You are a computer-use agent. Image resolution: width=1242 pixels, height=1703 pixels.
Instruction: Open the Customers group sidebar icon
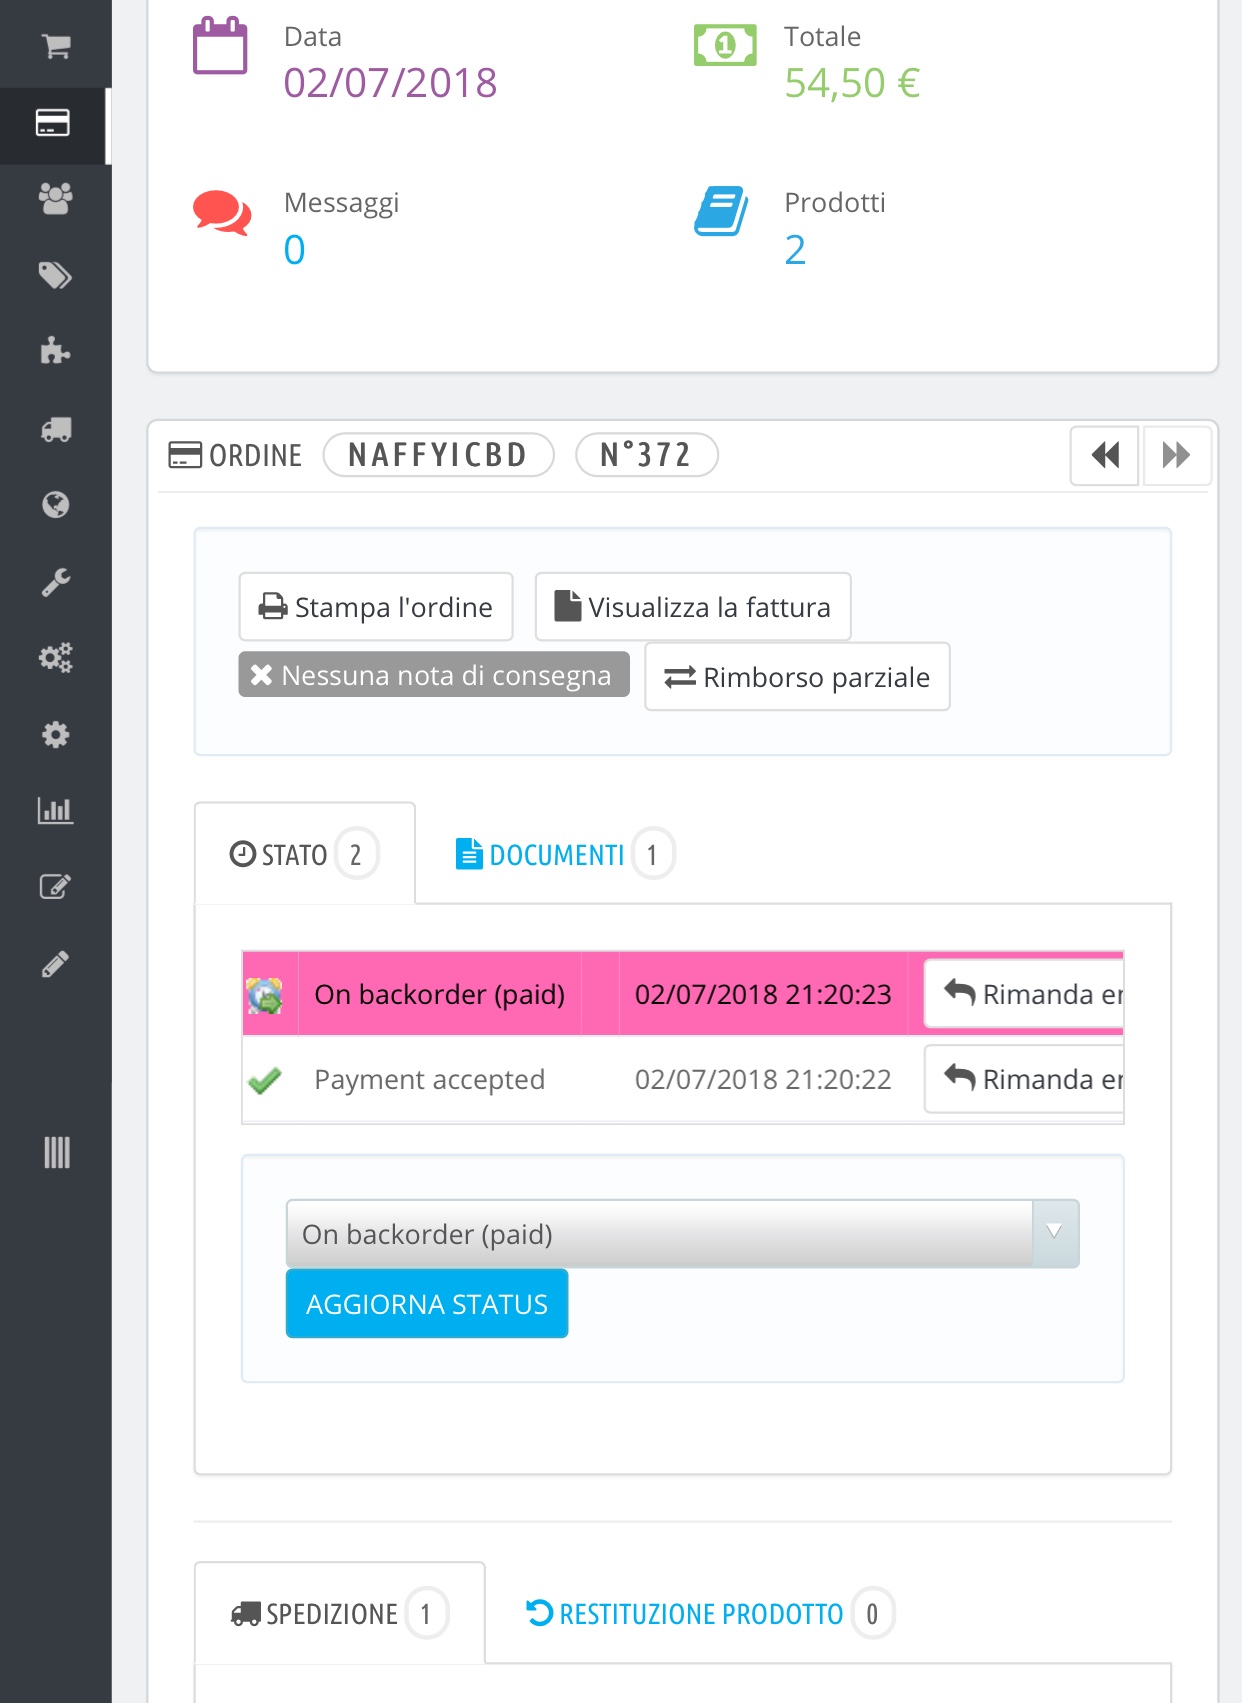click(x=56, y=199)
